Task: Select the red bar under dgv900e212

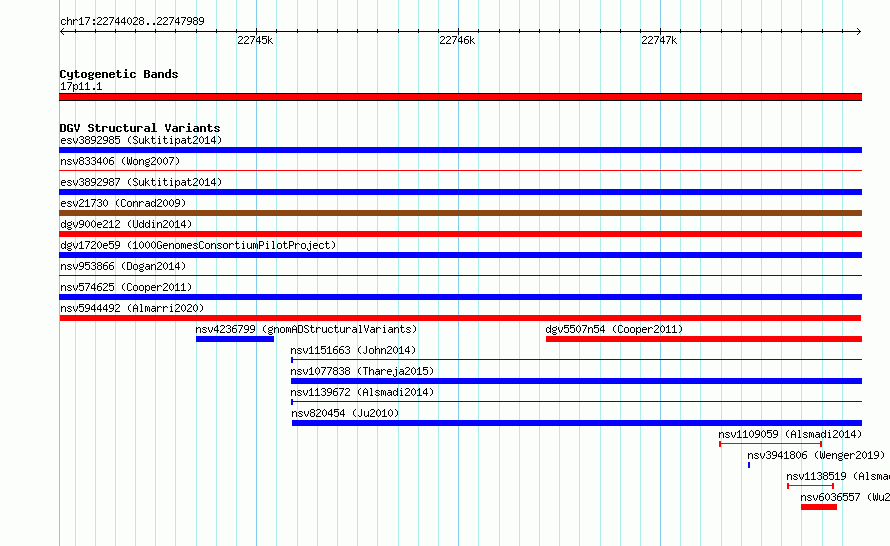Action: pos(460,234)
